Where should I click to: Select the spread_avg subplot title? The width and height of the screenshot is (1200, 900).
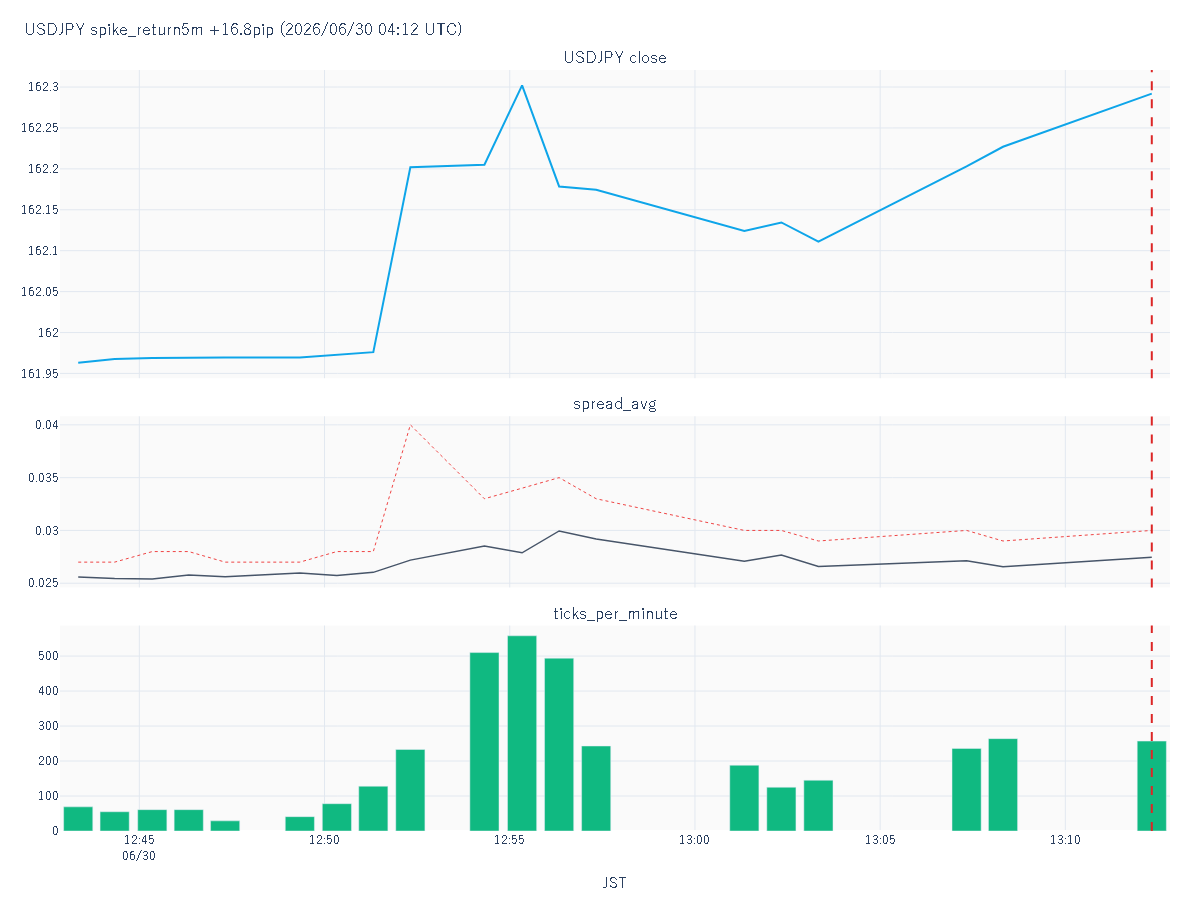coord(615,405)
